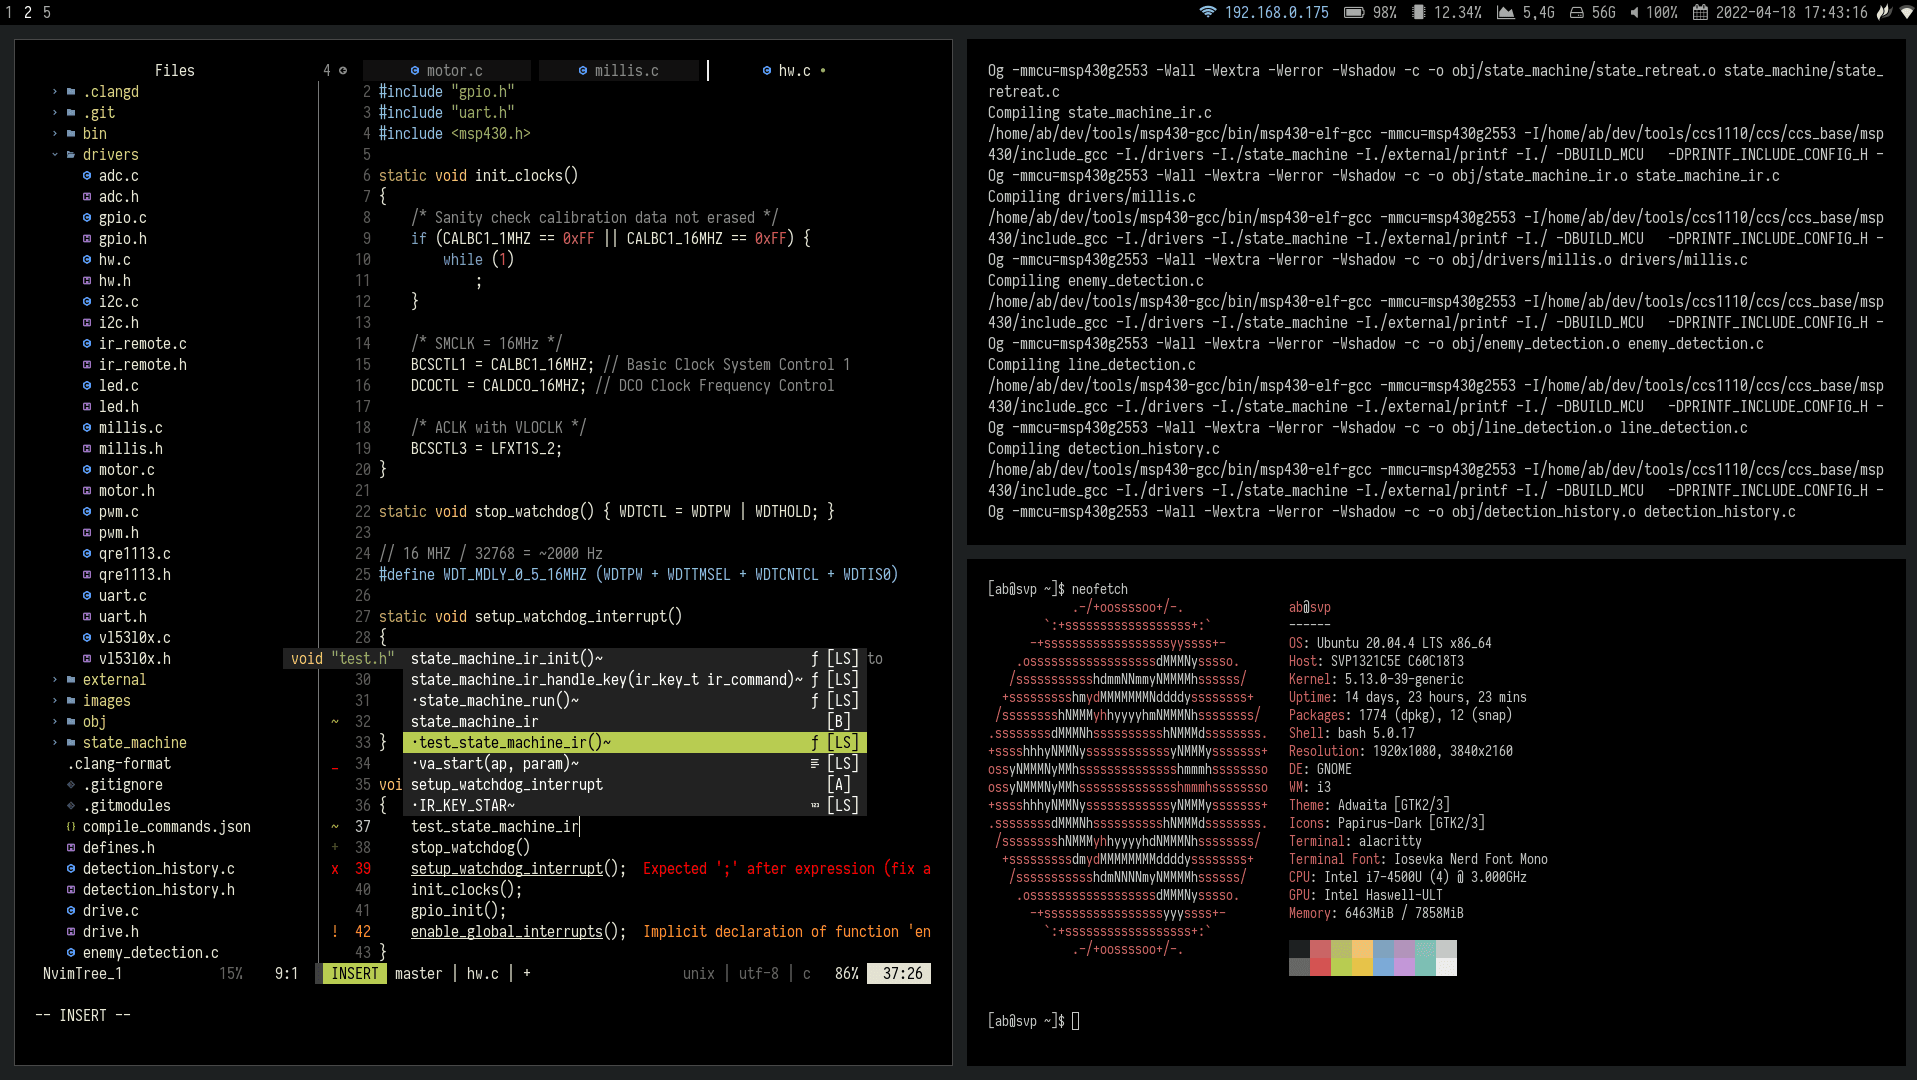This screenshot has width=1917, height=1080.
Task: Open the uart.c file in tree
Action: (122, 595)
